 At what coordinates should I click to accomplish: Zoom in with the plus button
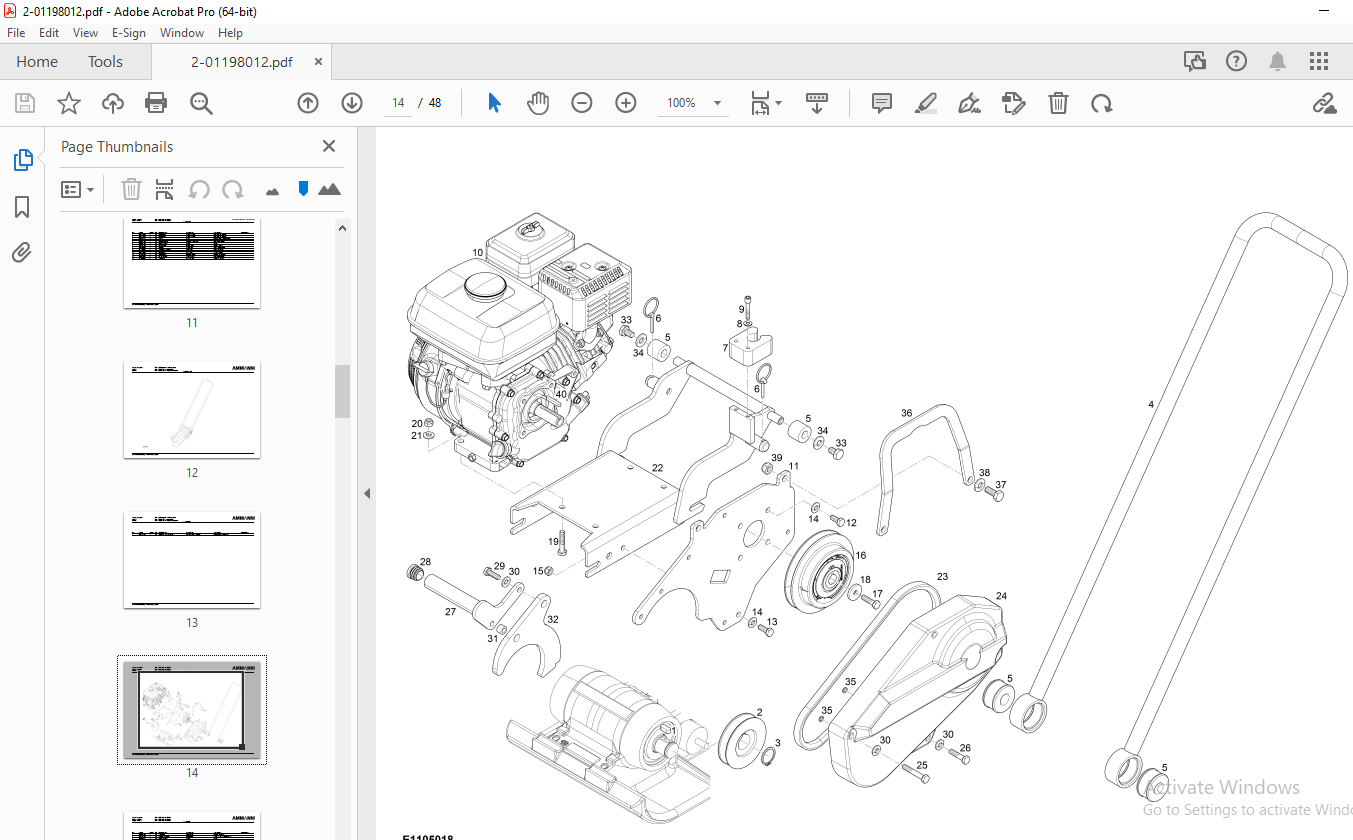(x=626, y=103)
